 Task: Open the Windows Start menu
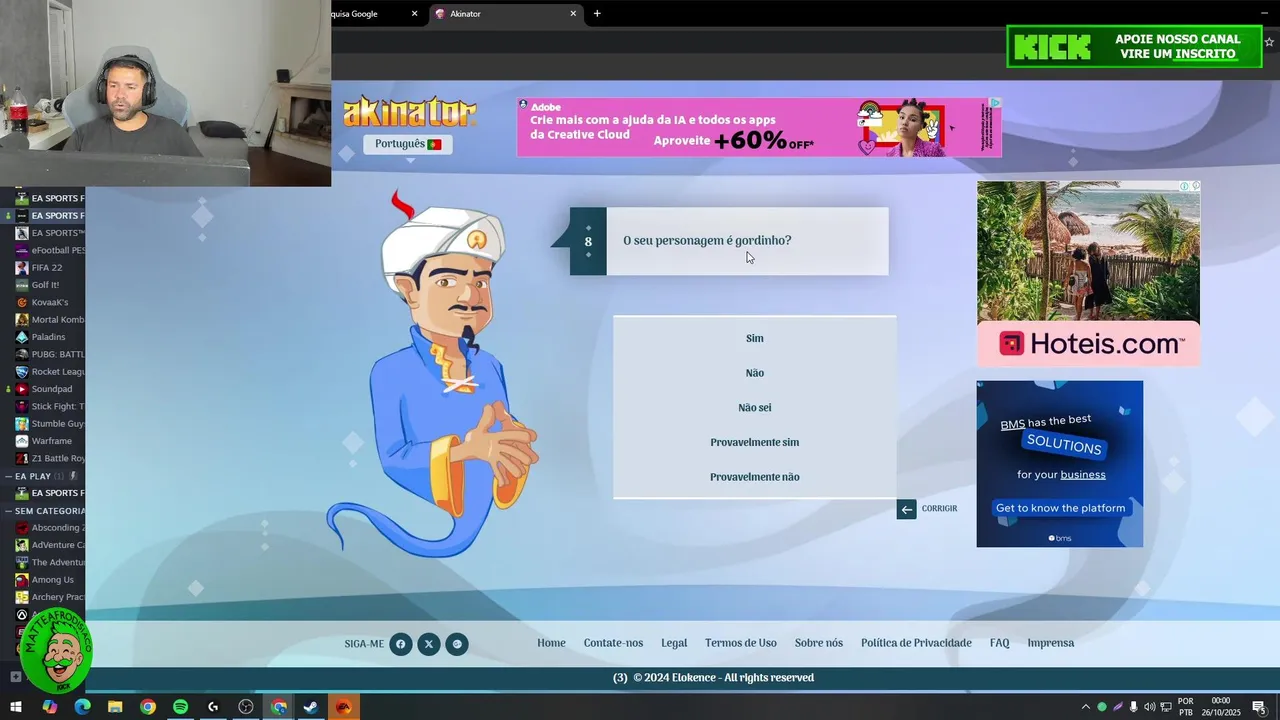coord(16,707)
